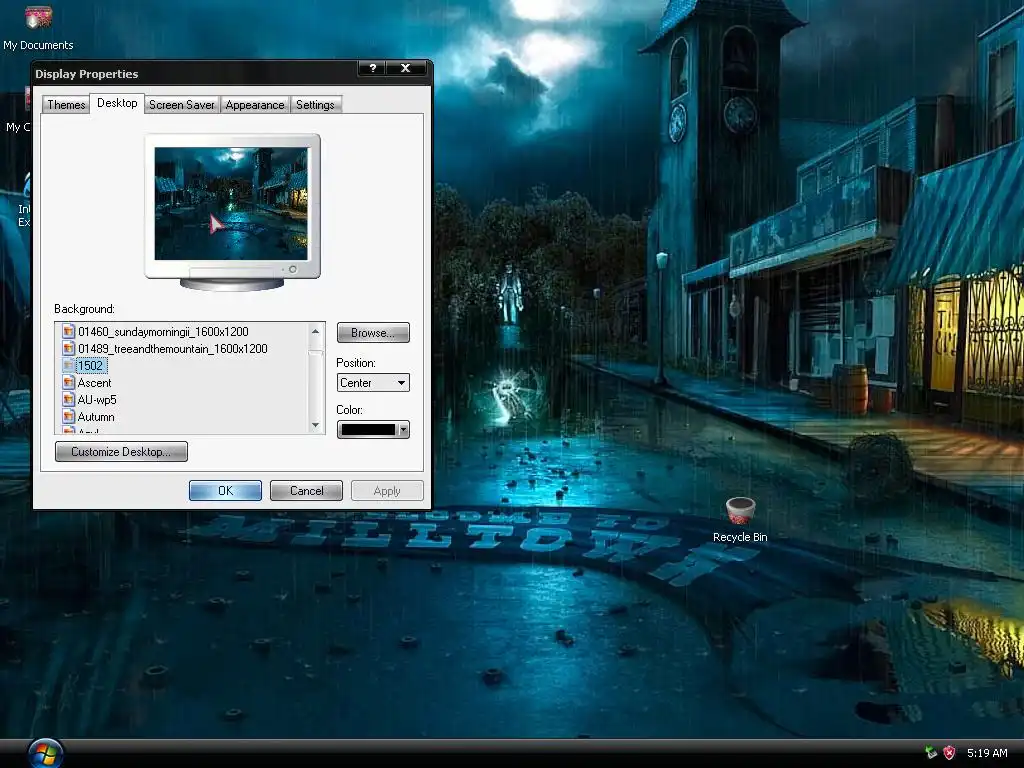
Task: Click the image icon beside 01460_sundaymorningii_1600x1200
Action: coord(68,332)
